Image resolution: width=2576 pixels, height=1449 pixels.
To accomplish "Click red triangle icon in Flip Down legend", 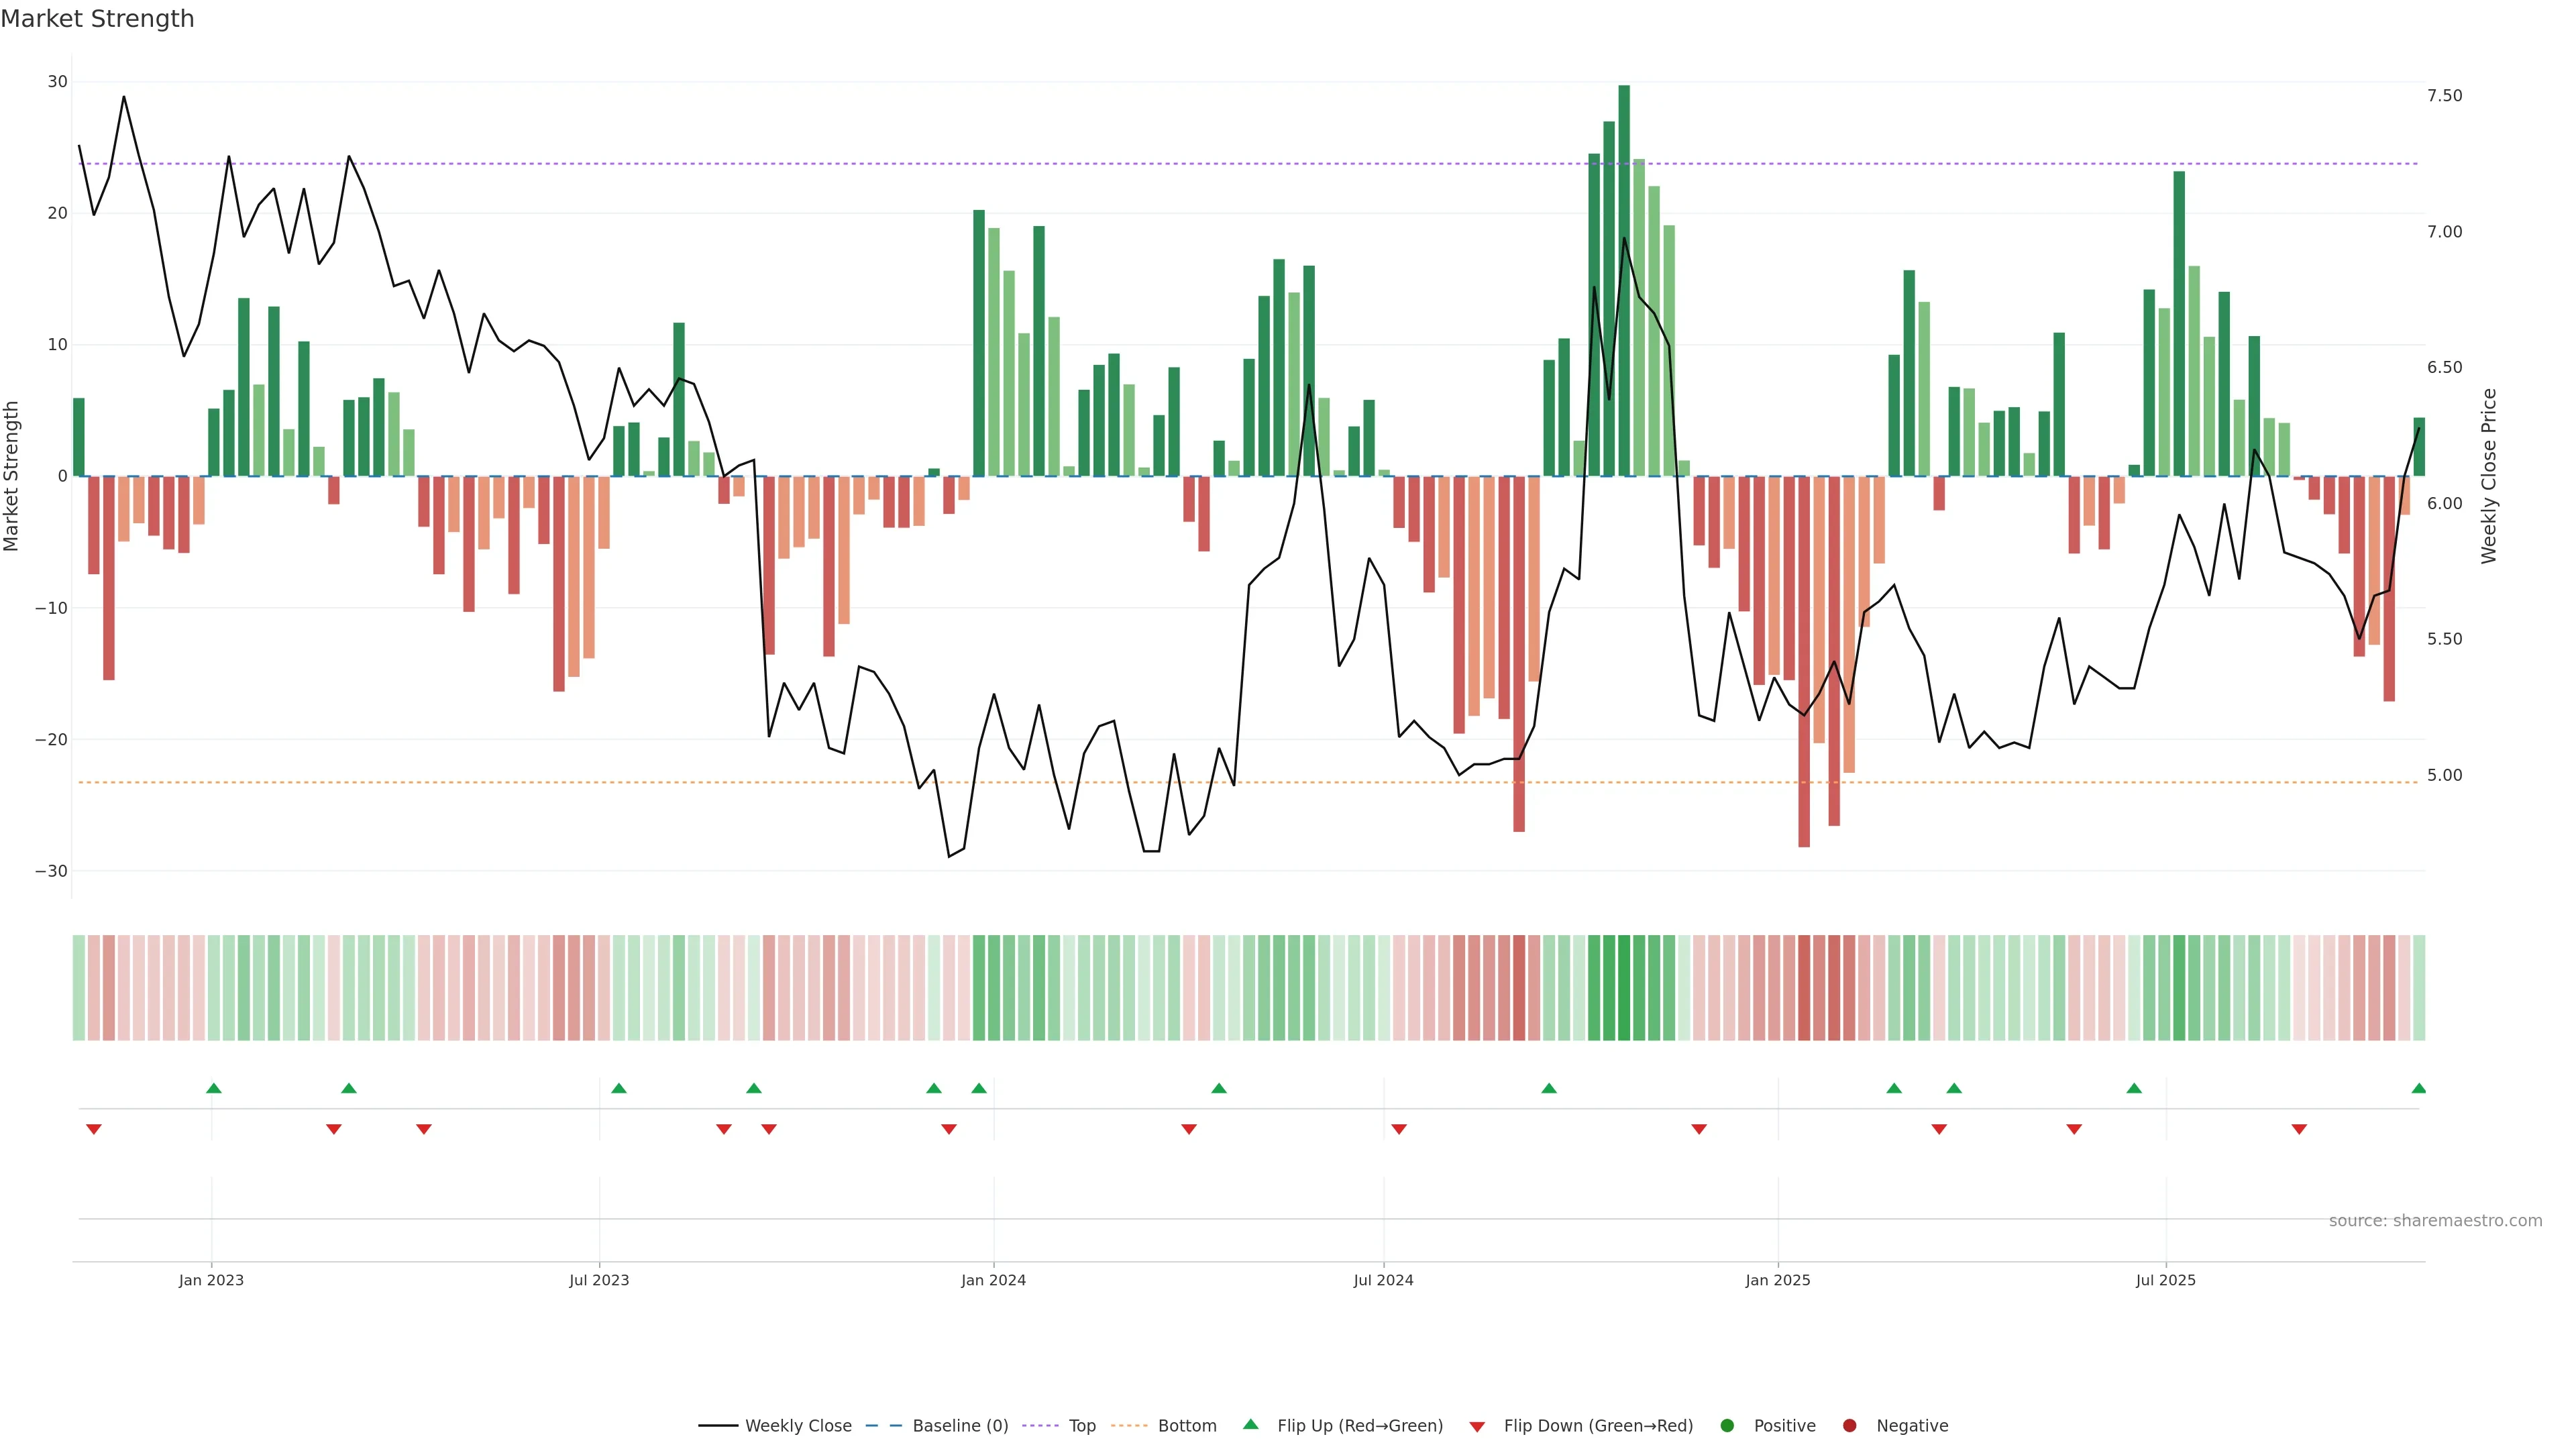I will tap(1477, 1426).
